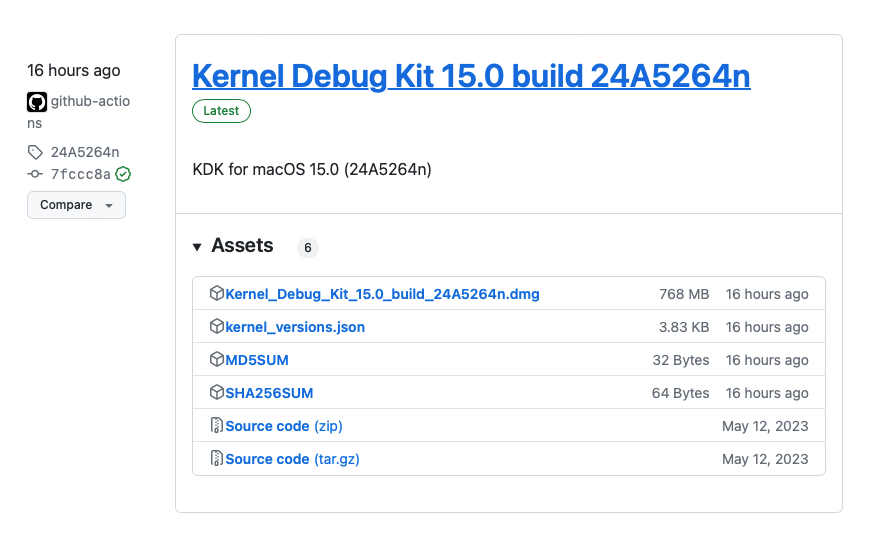Click the May 12, 2023 date on the tar.gz row

(x=765, y=459)
